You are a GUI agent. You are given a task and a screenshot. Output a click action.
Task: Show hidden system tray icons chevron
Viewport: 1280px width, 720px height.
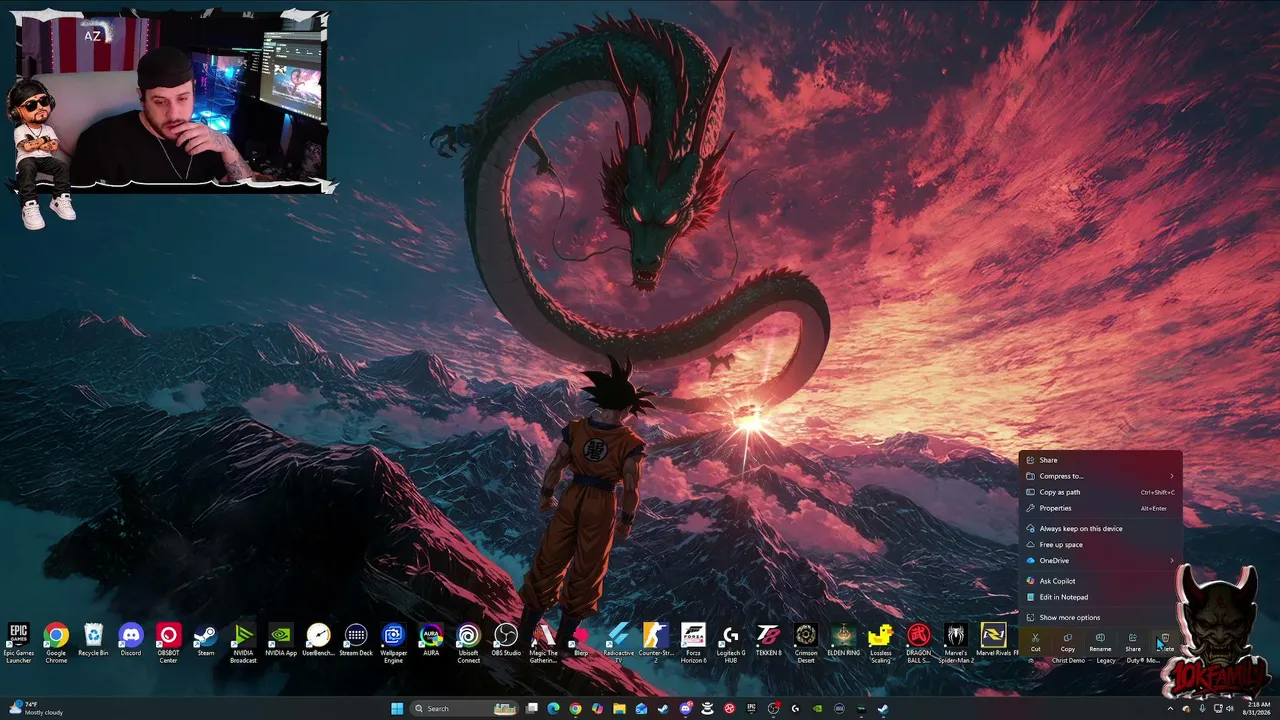click(x=1170, y=709)
